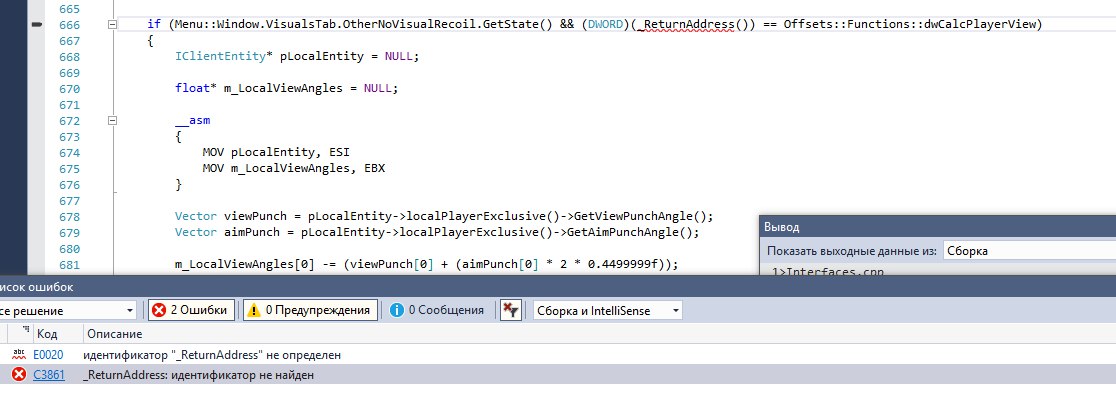Click OtherNoVisualRecoil in line 666
The height and width of the screenshot is (418, 1116).
pos(410,24)
